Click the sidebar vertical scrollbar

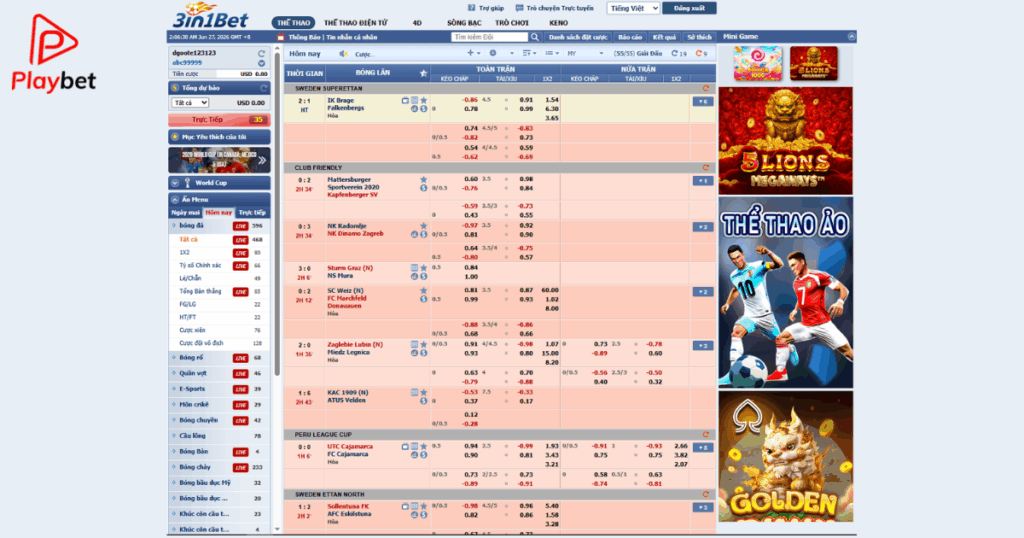click(278, 215)
